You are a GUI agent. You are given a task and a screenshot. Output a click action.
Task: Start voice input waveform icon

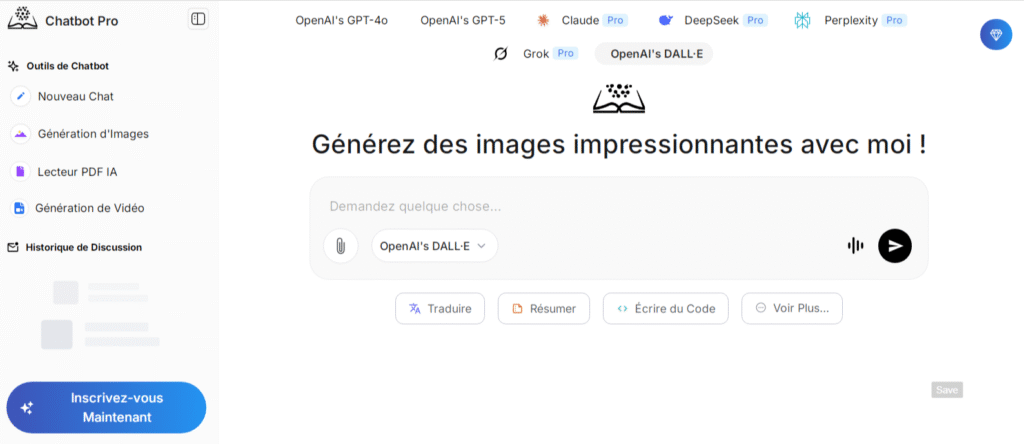855,246
